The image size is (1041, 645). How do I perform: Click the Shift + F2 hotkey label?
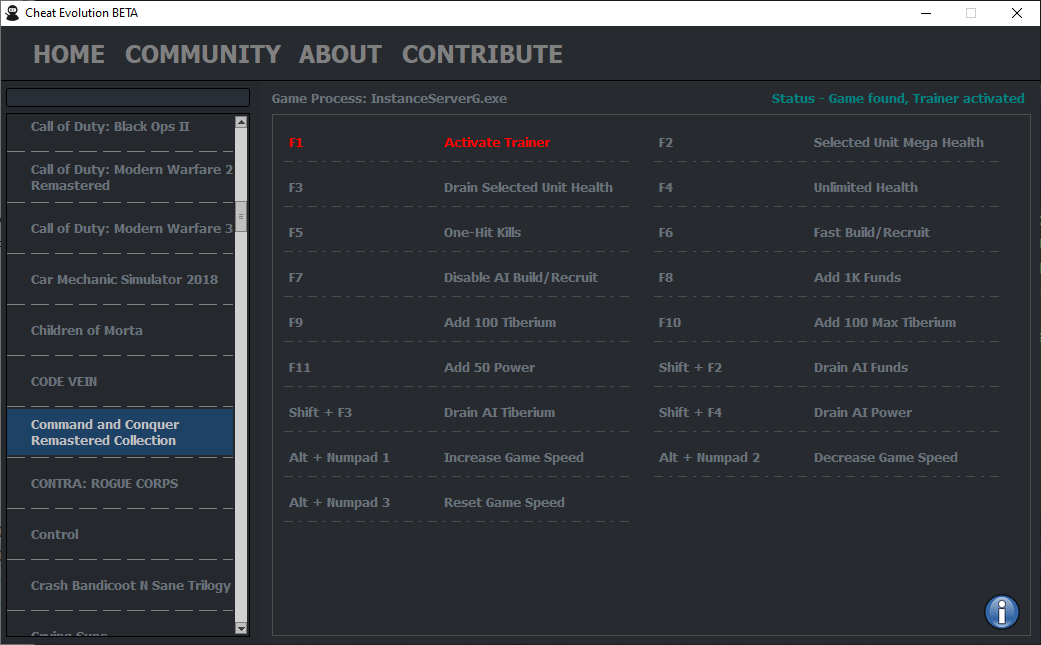coord(690,368)
